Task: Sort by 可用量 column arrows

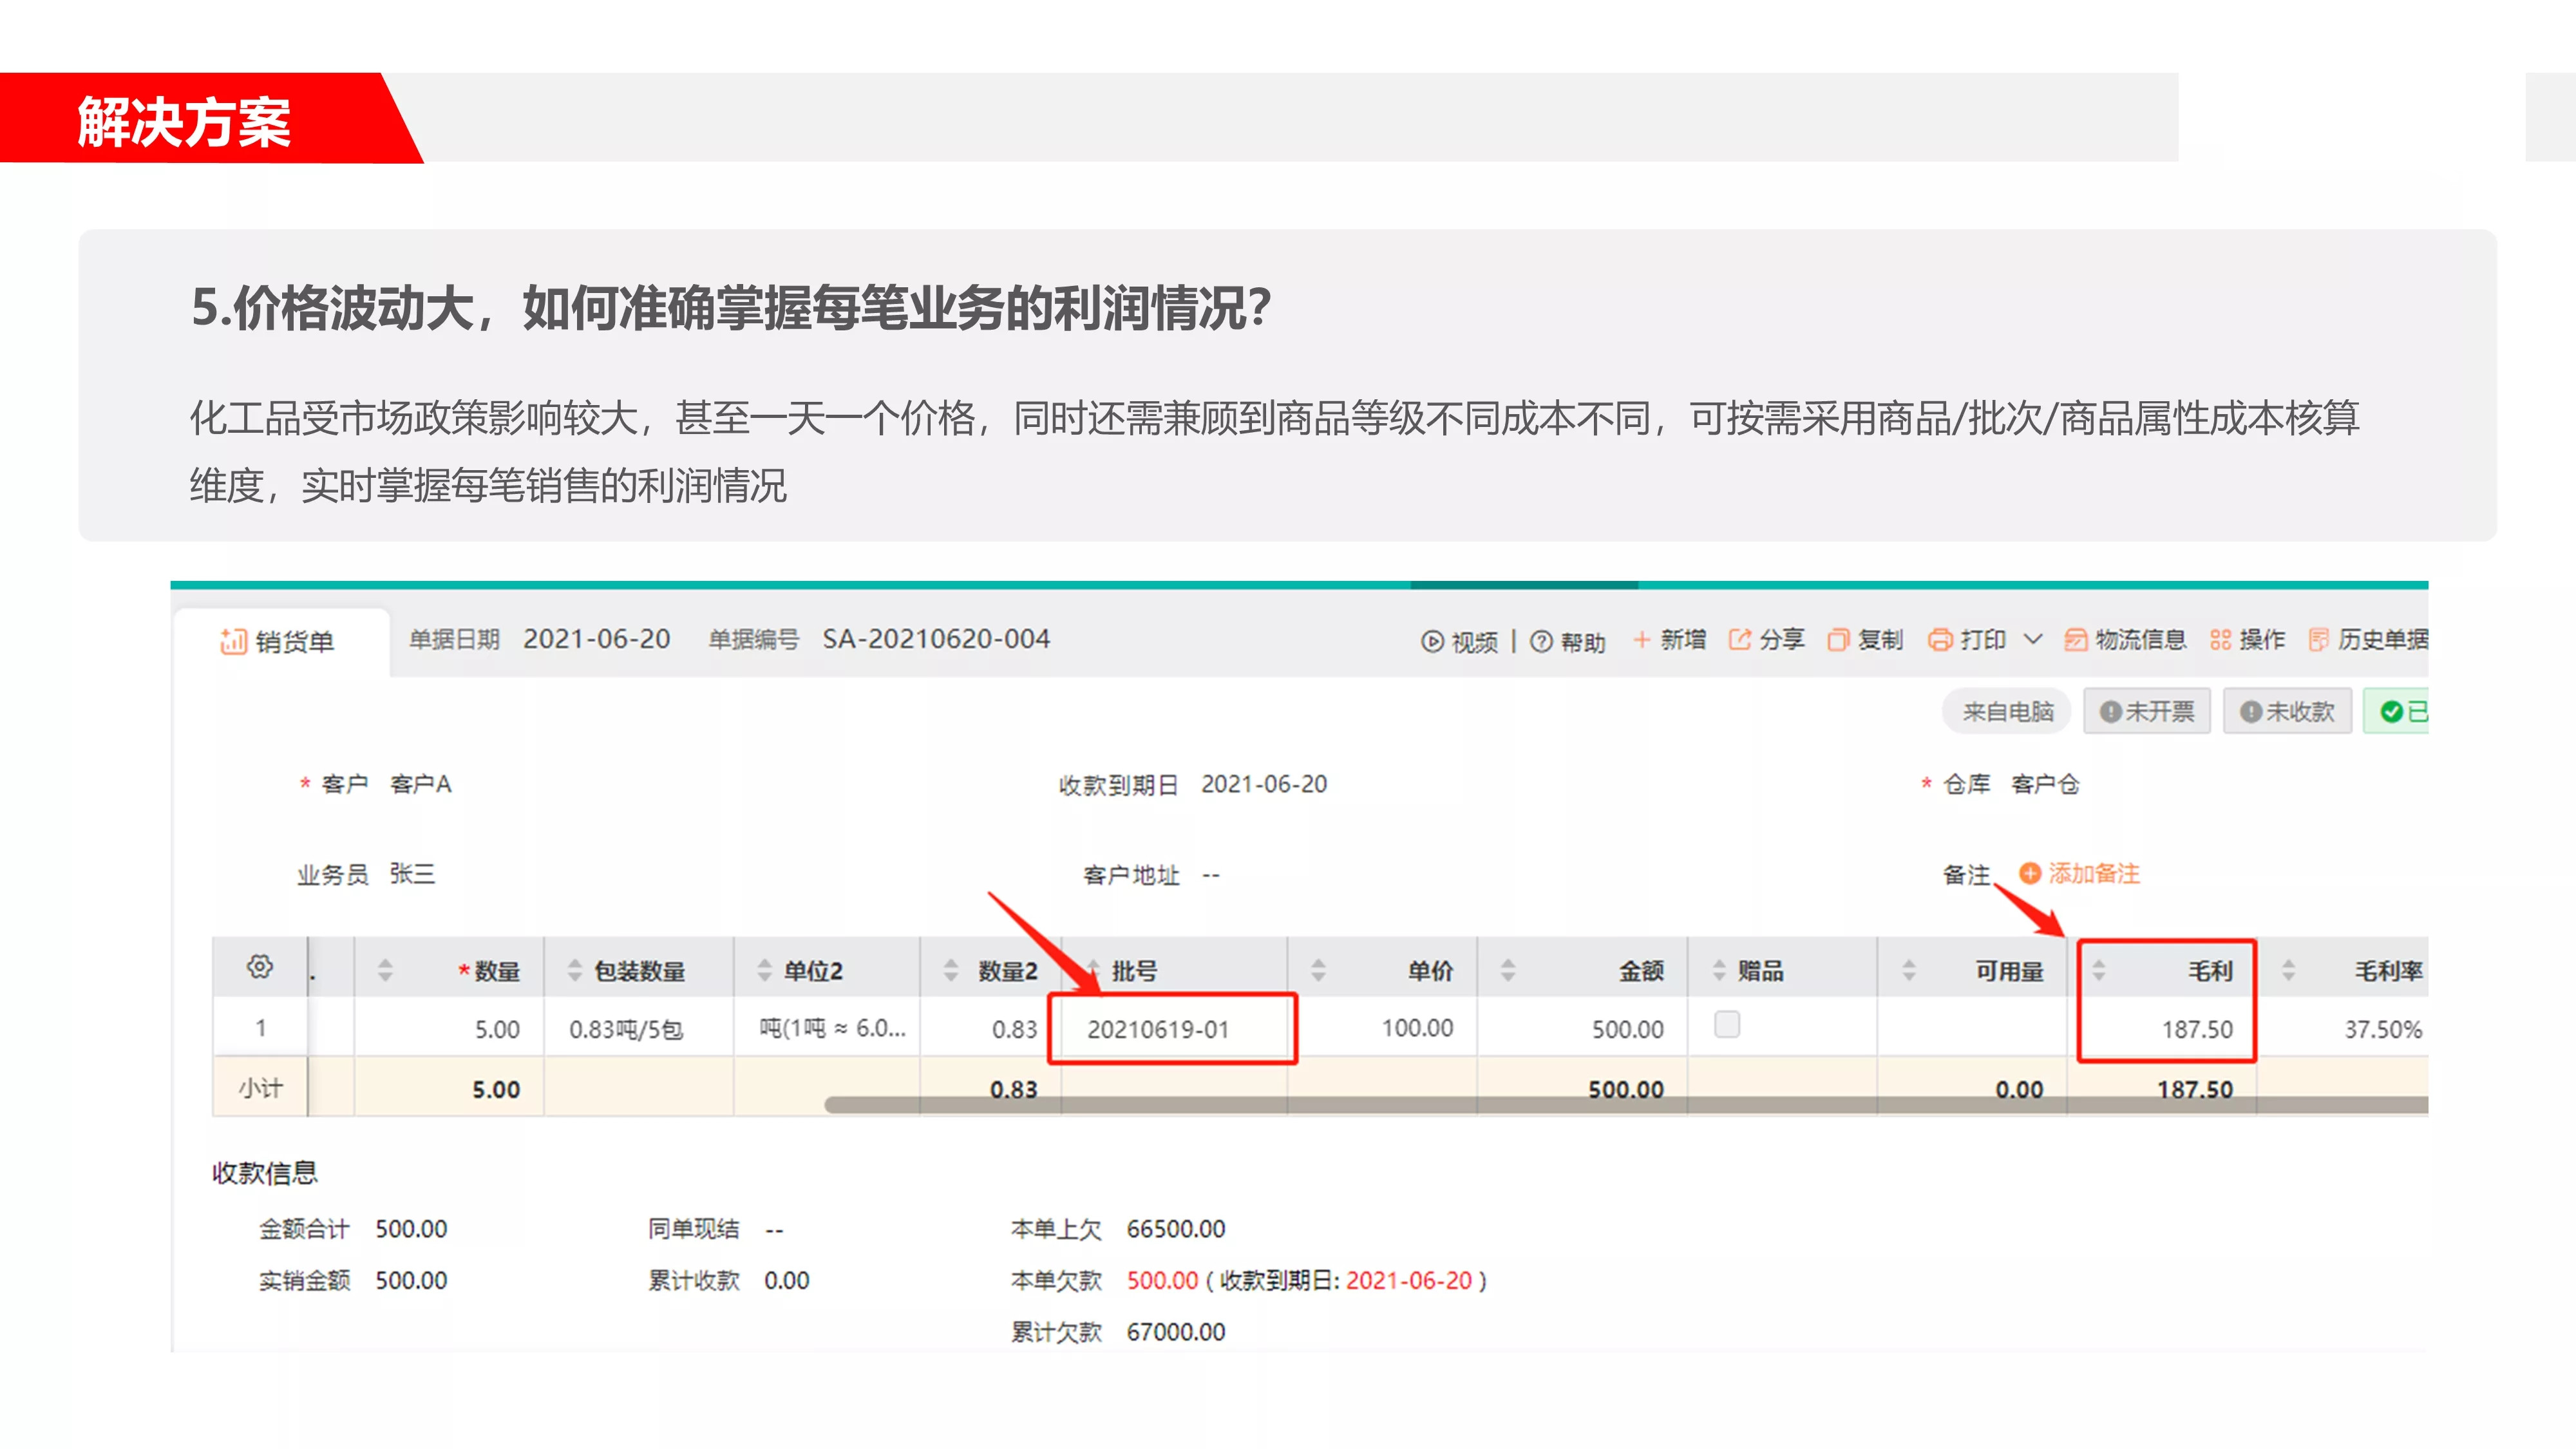Action: click(1908, 970)
